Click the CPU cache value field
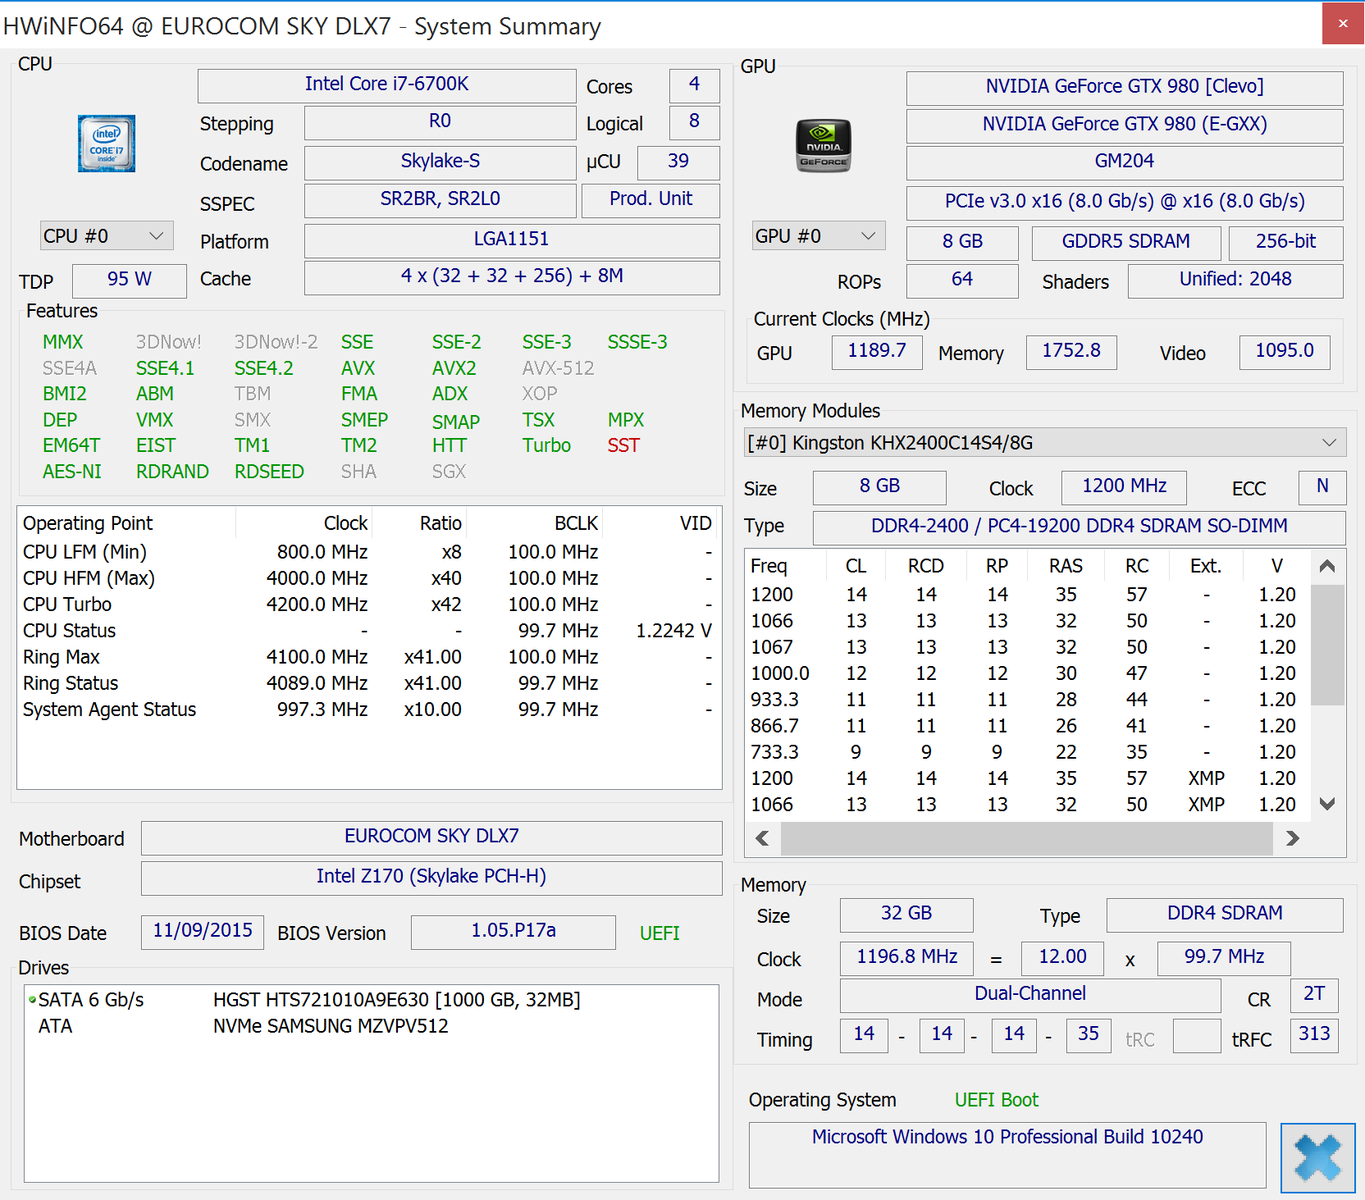This screenshot has width=1365, height=1200. 512,277
